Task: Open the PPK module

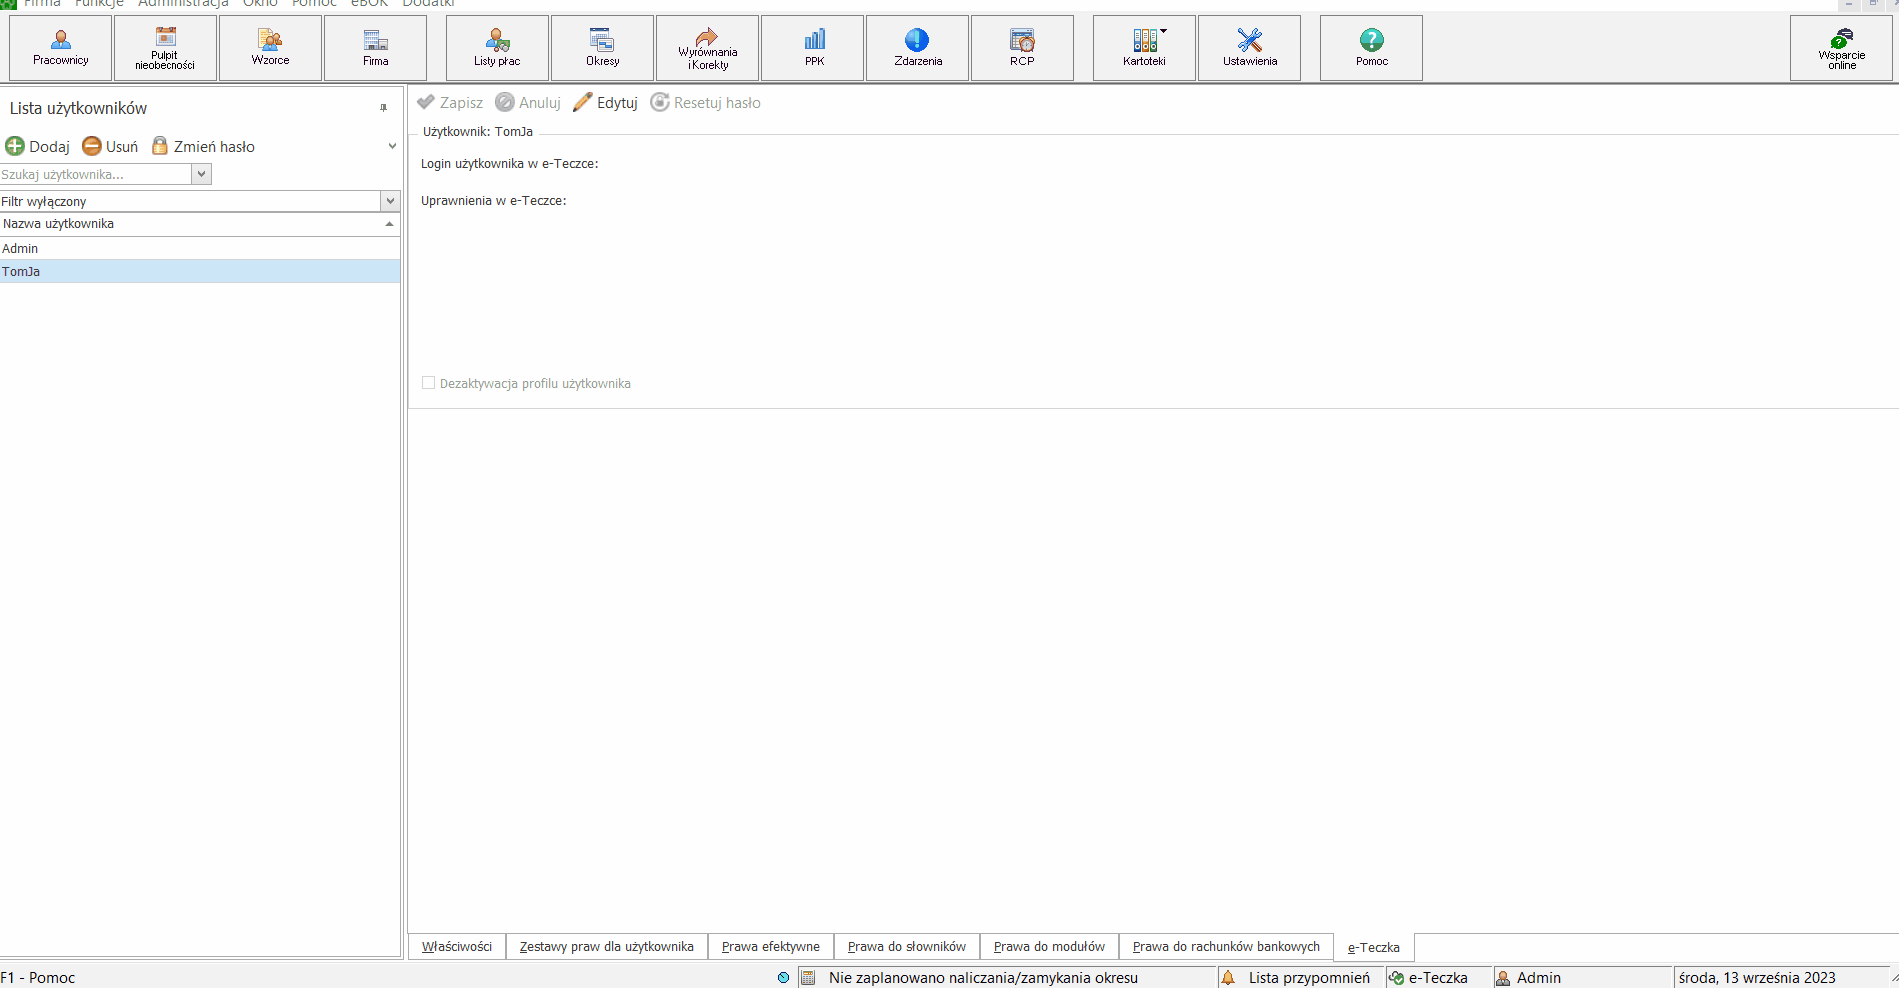Action: (x=812, y=48)
